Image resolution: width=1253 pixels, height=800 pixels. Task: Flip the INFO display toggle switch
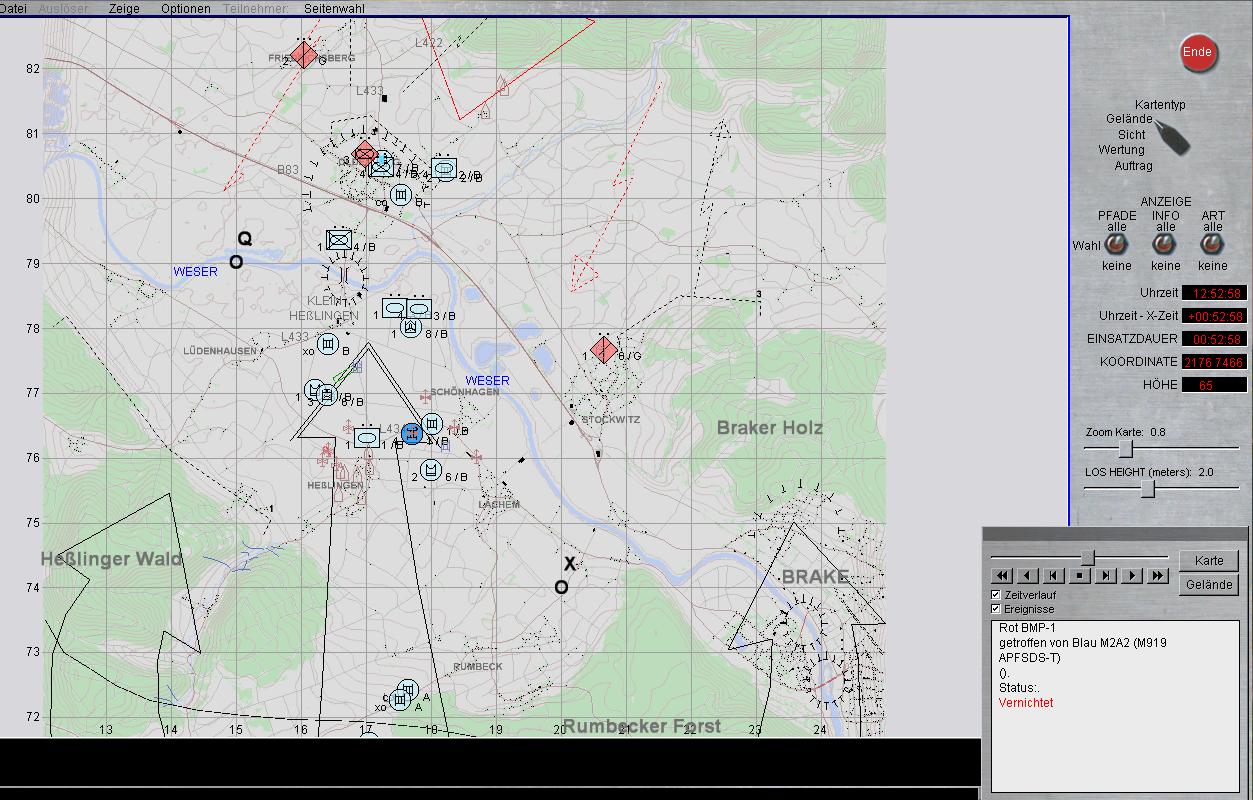pyautogui.click(x=1164, y=244)
